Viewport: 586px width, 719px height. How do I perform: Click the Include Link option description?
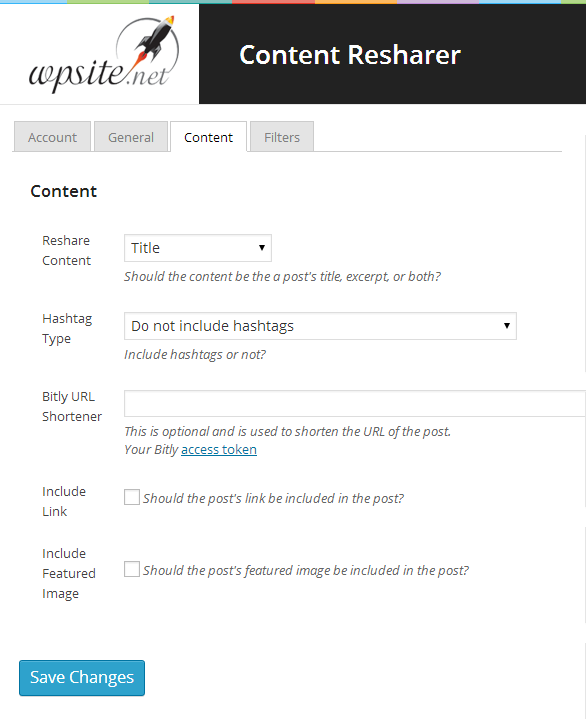[x=273, y=498]
